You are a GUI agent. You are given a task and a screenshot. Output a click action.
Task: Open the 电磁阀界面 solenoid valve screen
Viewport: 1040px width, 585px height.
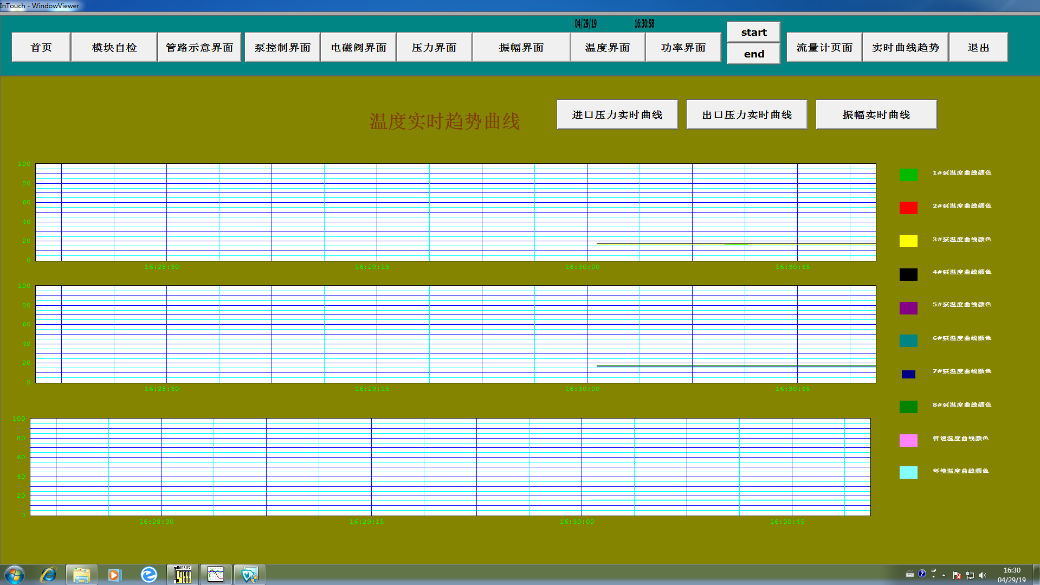358,47
